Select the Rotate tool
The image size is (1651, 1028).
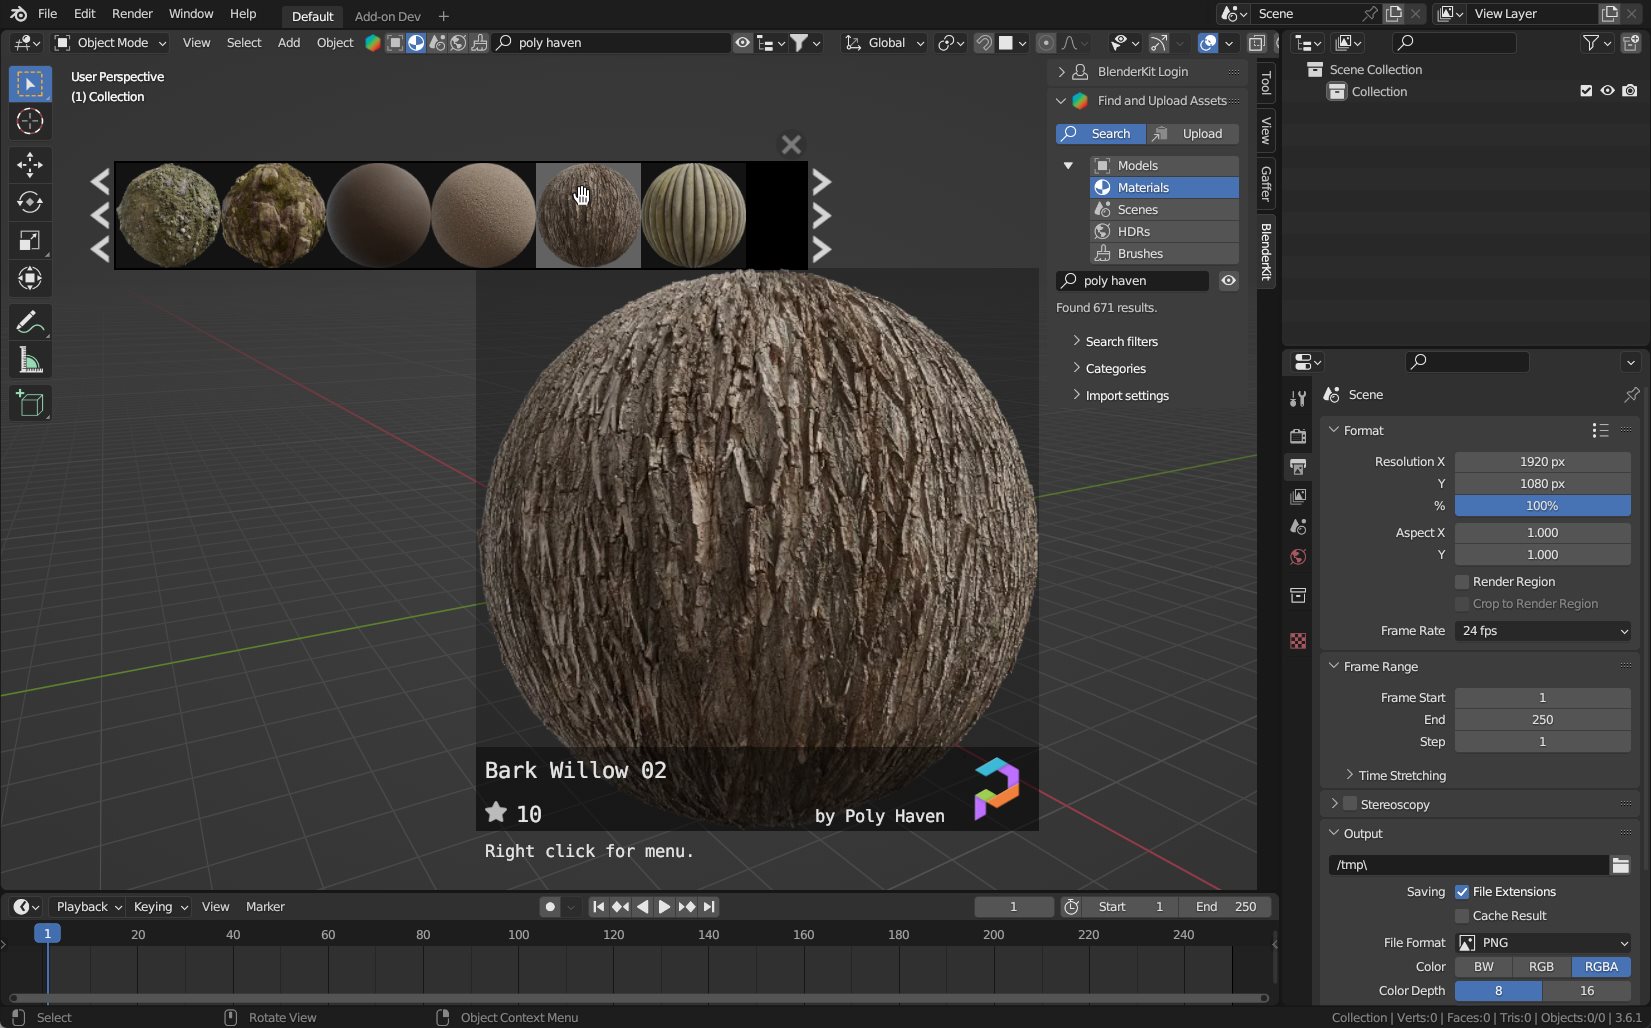[30, 202]
